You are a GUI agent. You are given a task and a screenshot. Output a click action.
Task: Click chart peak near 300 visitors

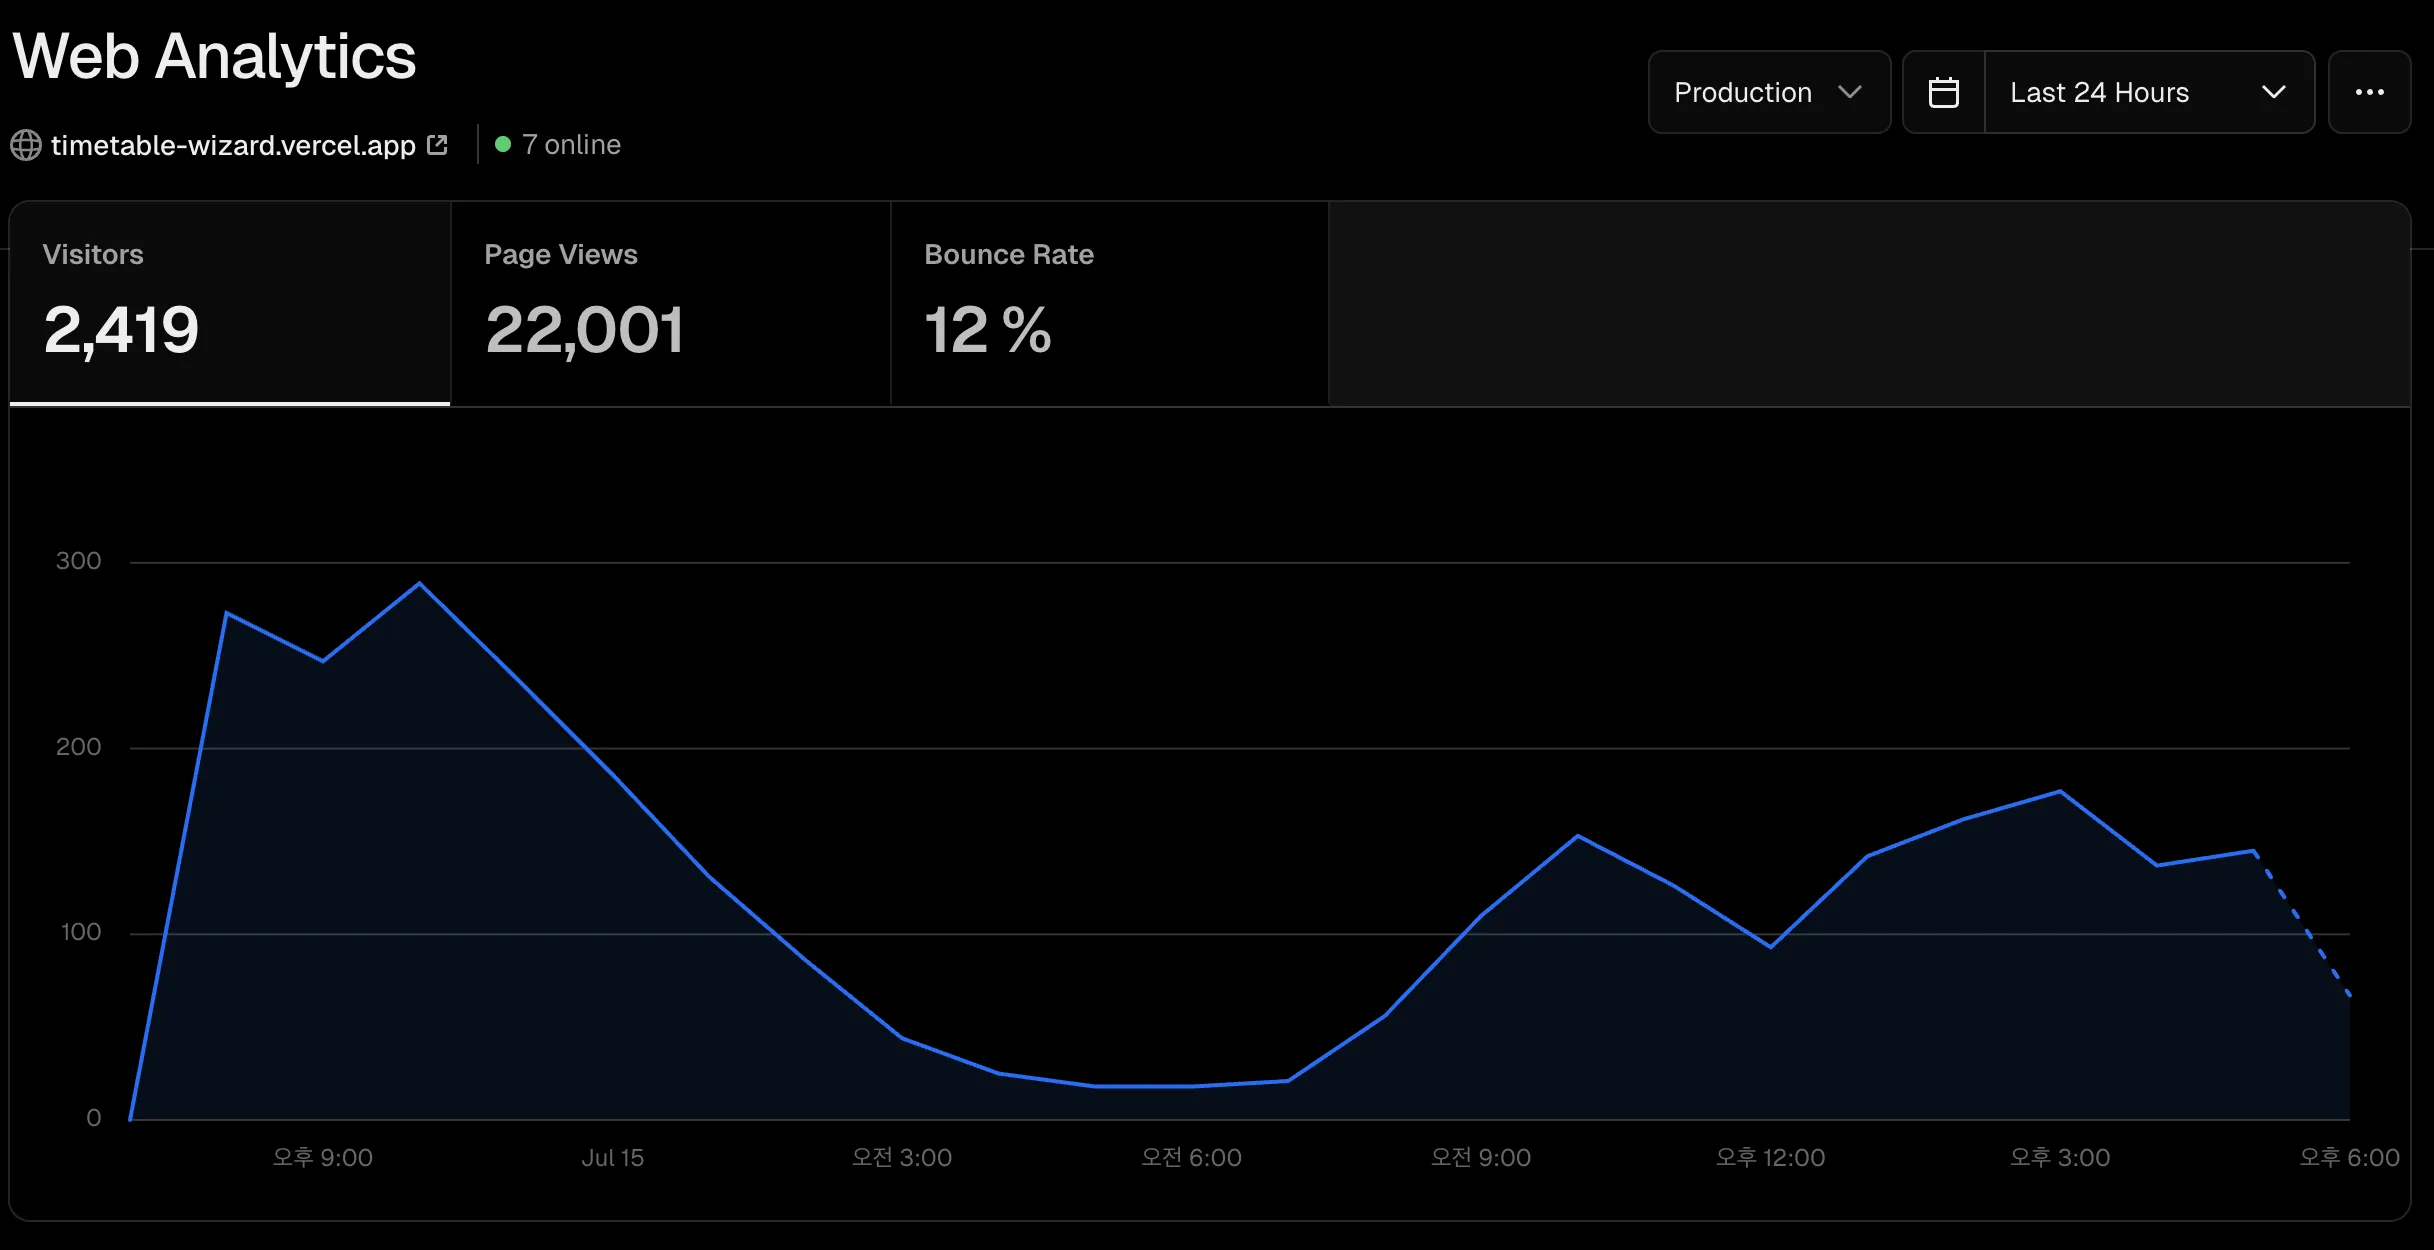tap(419, 583)
